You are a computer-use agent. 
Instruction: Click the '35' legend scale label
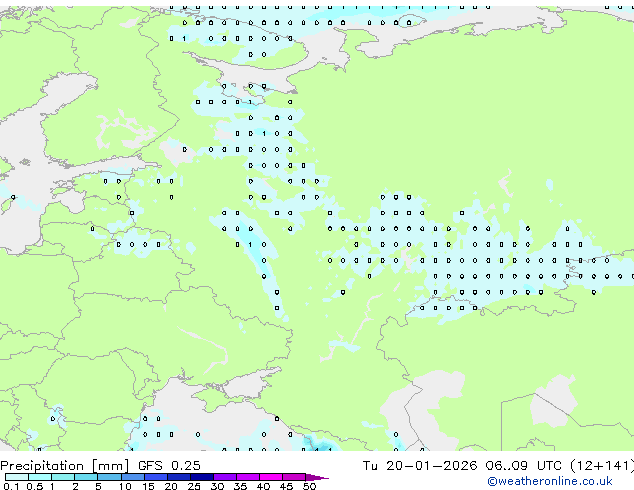[240, 486]
